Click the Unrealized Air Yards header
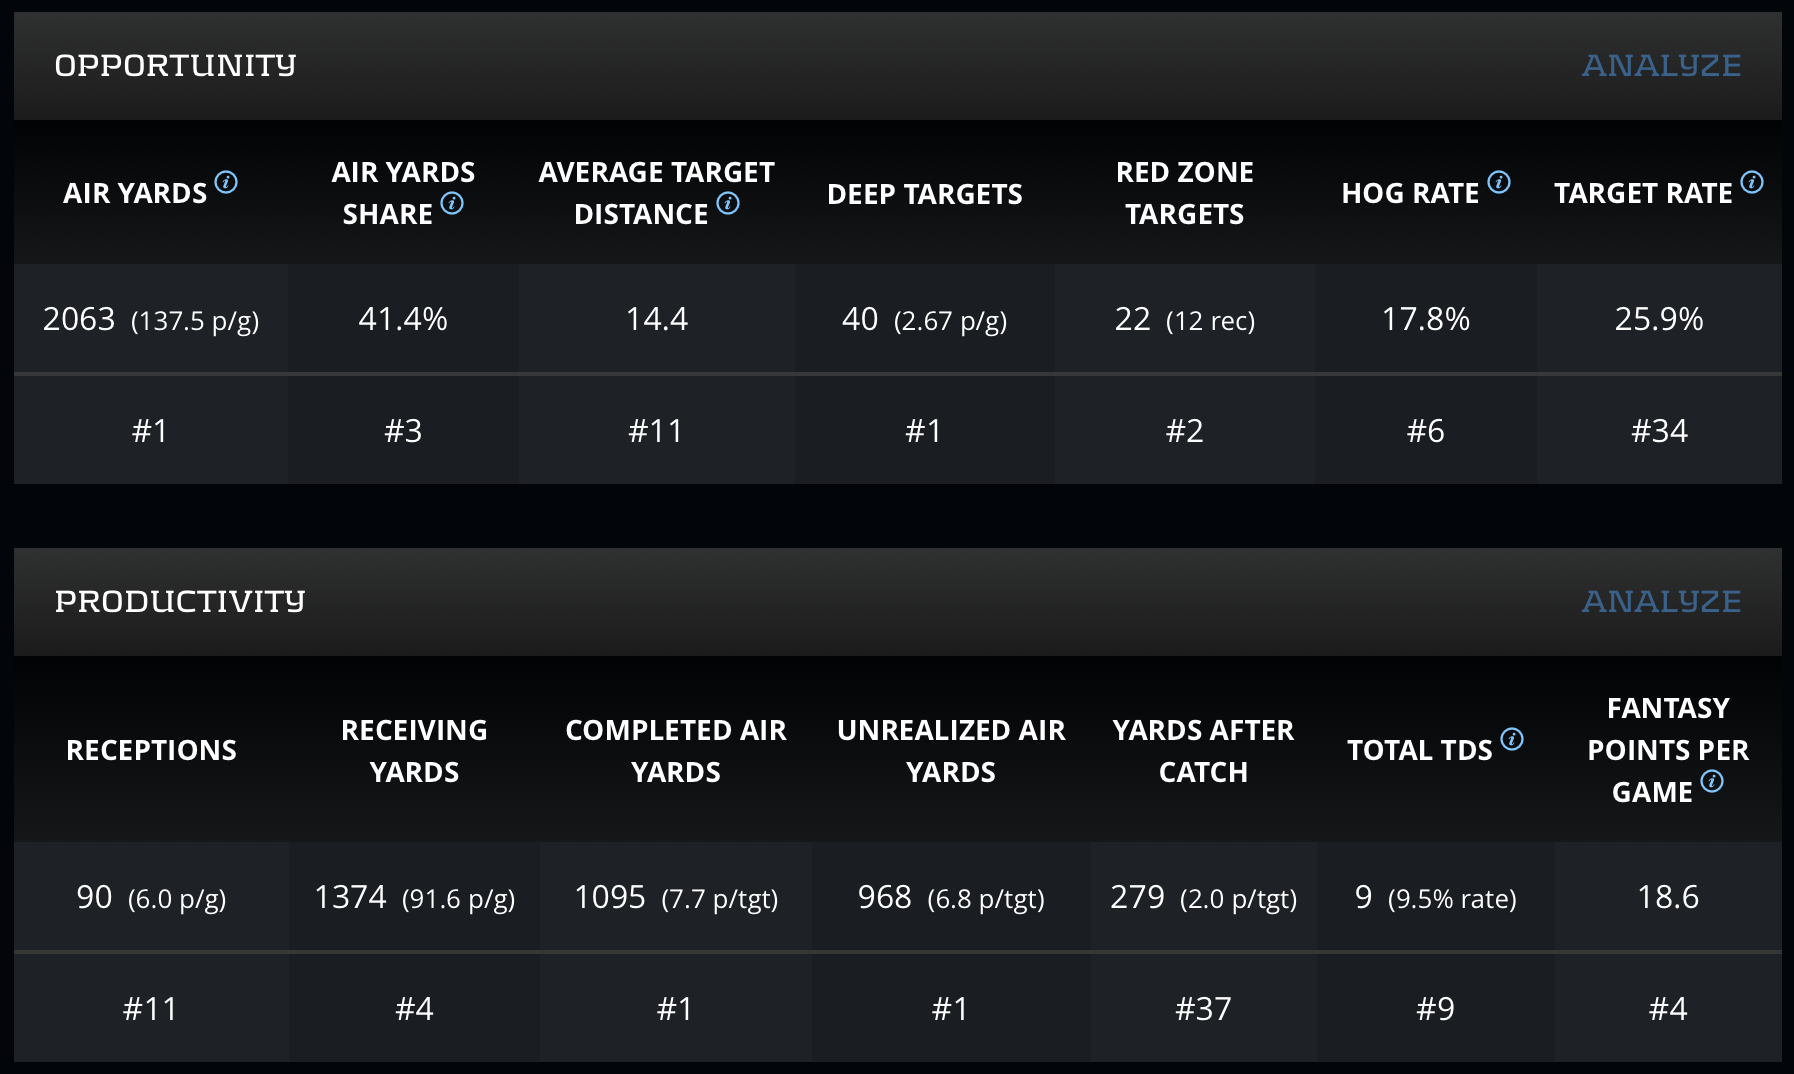Viewport: 1794px width, 1074px height. (x=951, y=751)
